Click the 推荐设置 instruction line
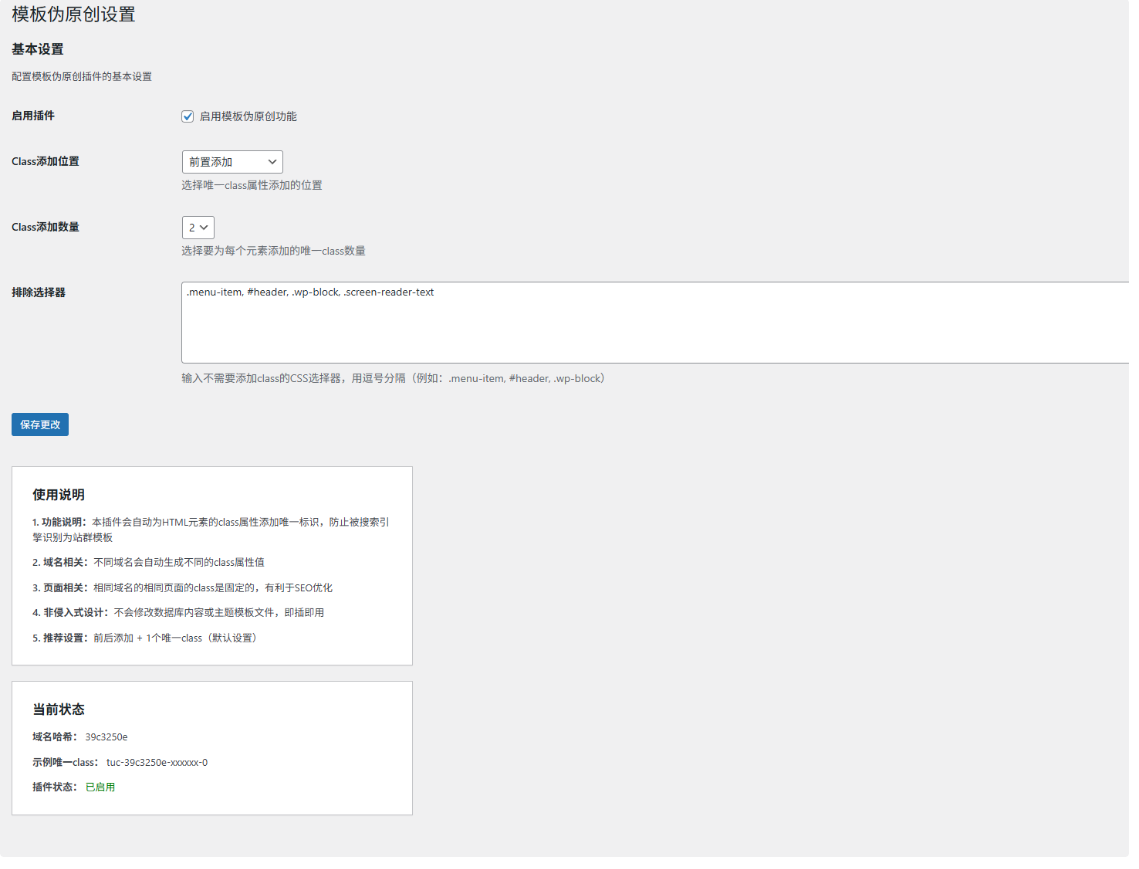The height and width of the screenshot is (869, 1139). [145, 638]
